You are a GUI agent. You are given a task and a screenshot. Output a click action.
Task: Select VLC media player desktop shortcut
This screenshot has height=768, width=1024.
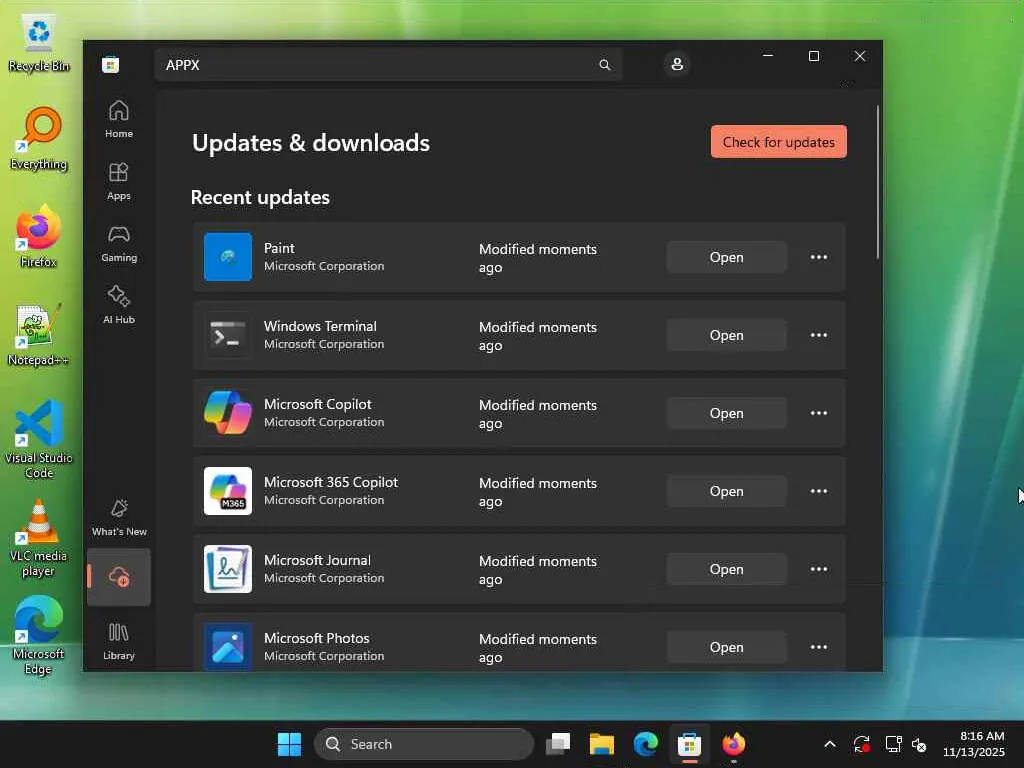click(x=39, y=538)
